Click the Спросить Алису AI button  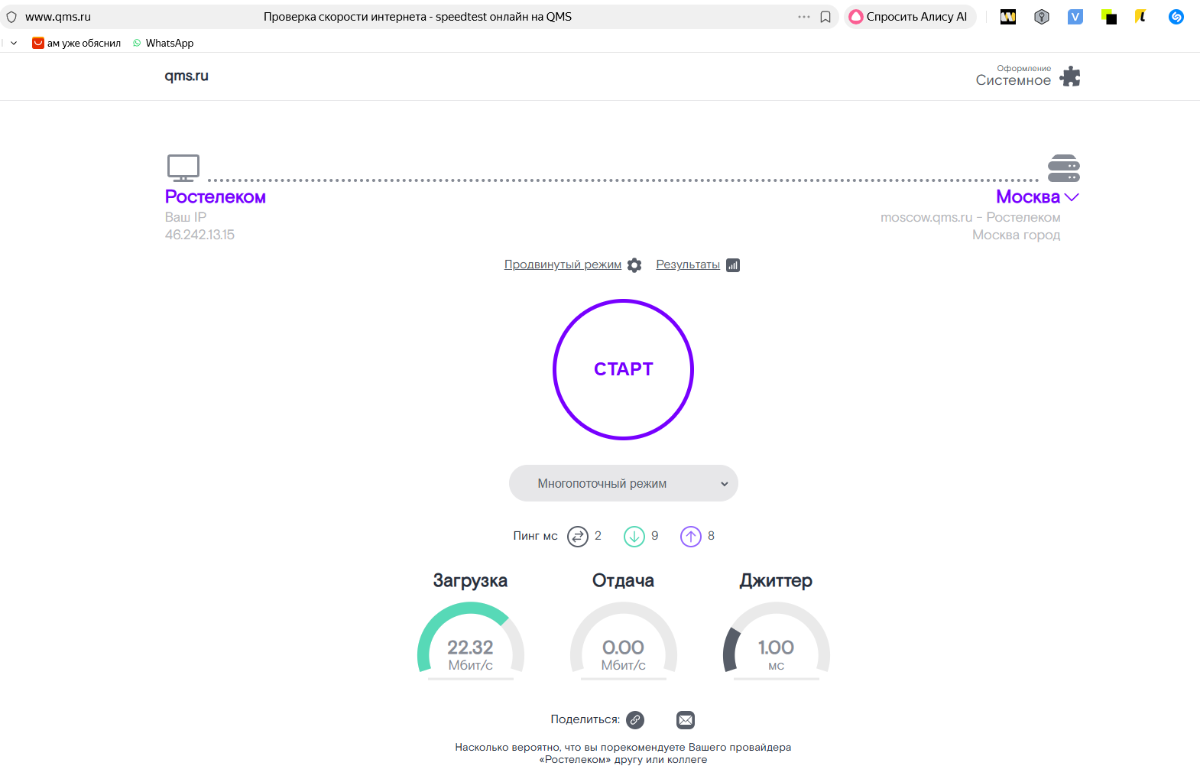[x=908, y=16]
